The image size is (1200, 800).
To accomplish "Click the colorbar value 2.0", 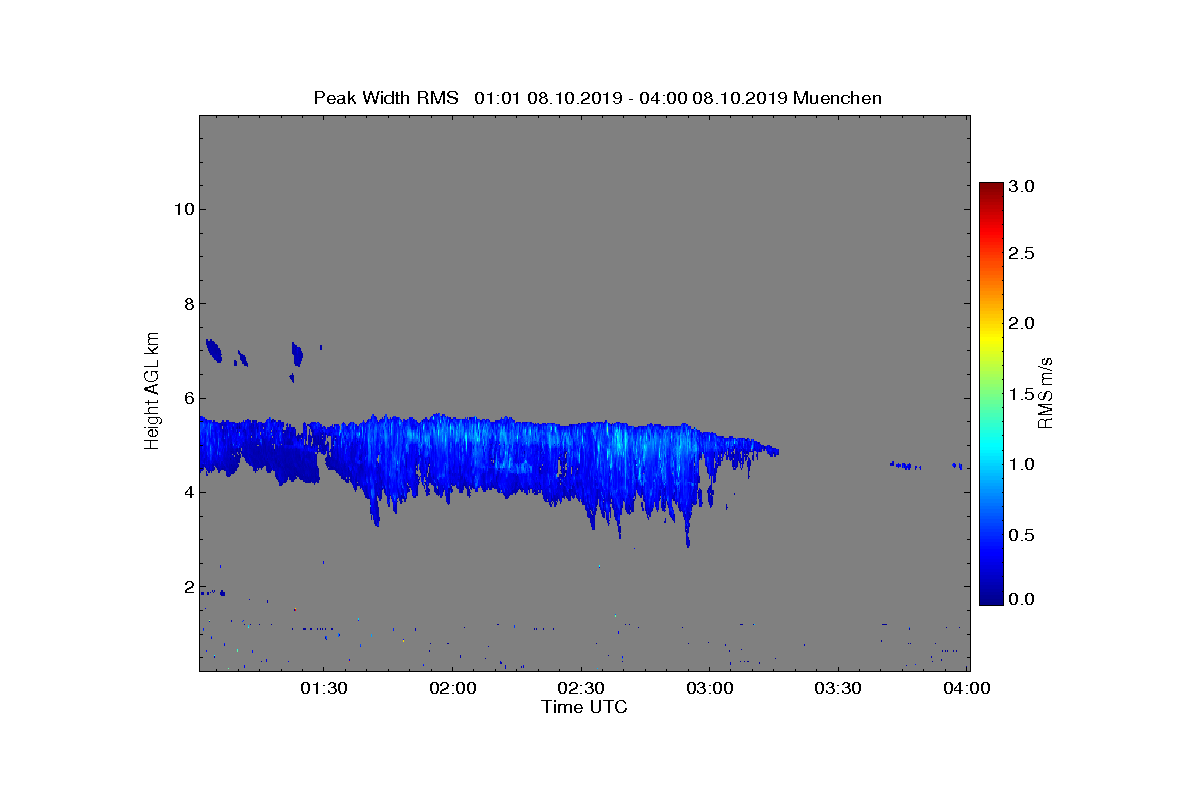I will coord(1021,323).
